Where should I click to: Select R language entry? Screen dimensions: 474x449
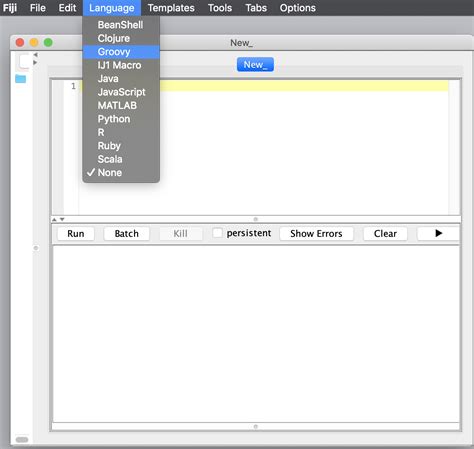pos(121,132)
